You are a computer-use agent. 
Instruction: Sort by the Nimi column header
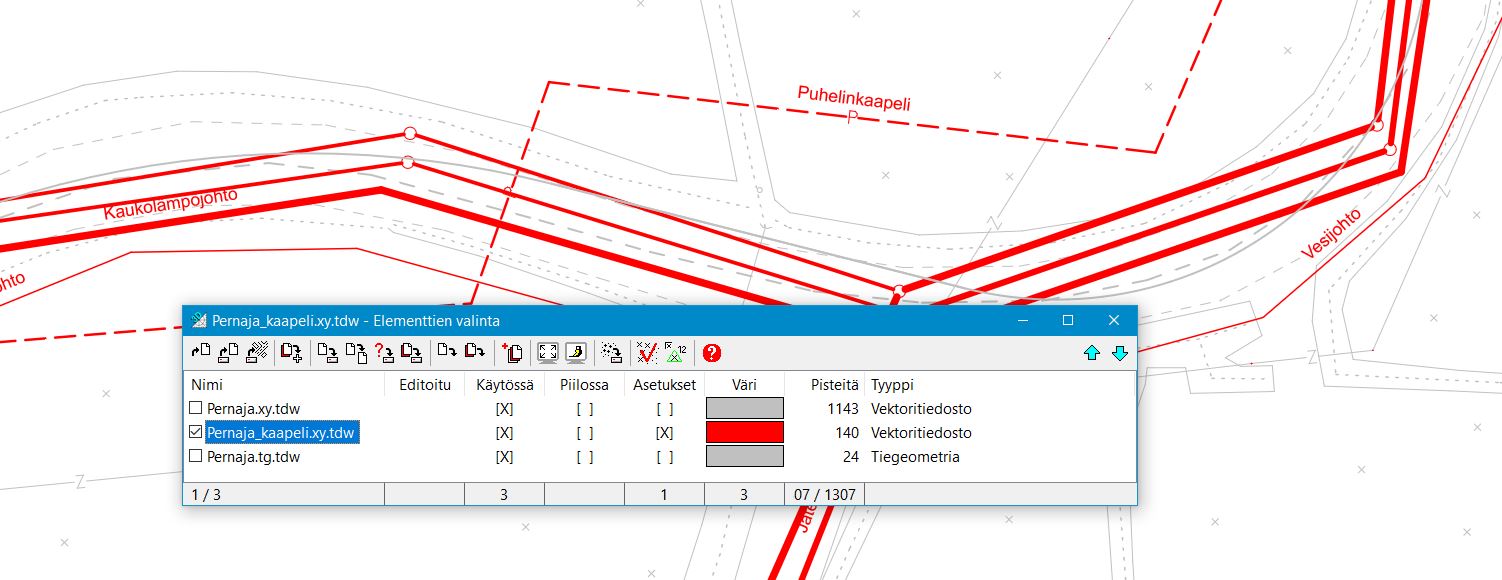tap(207, 385)
